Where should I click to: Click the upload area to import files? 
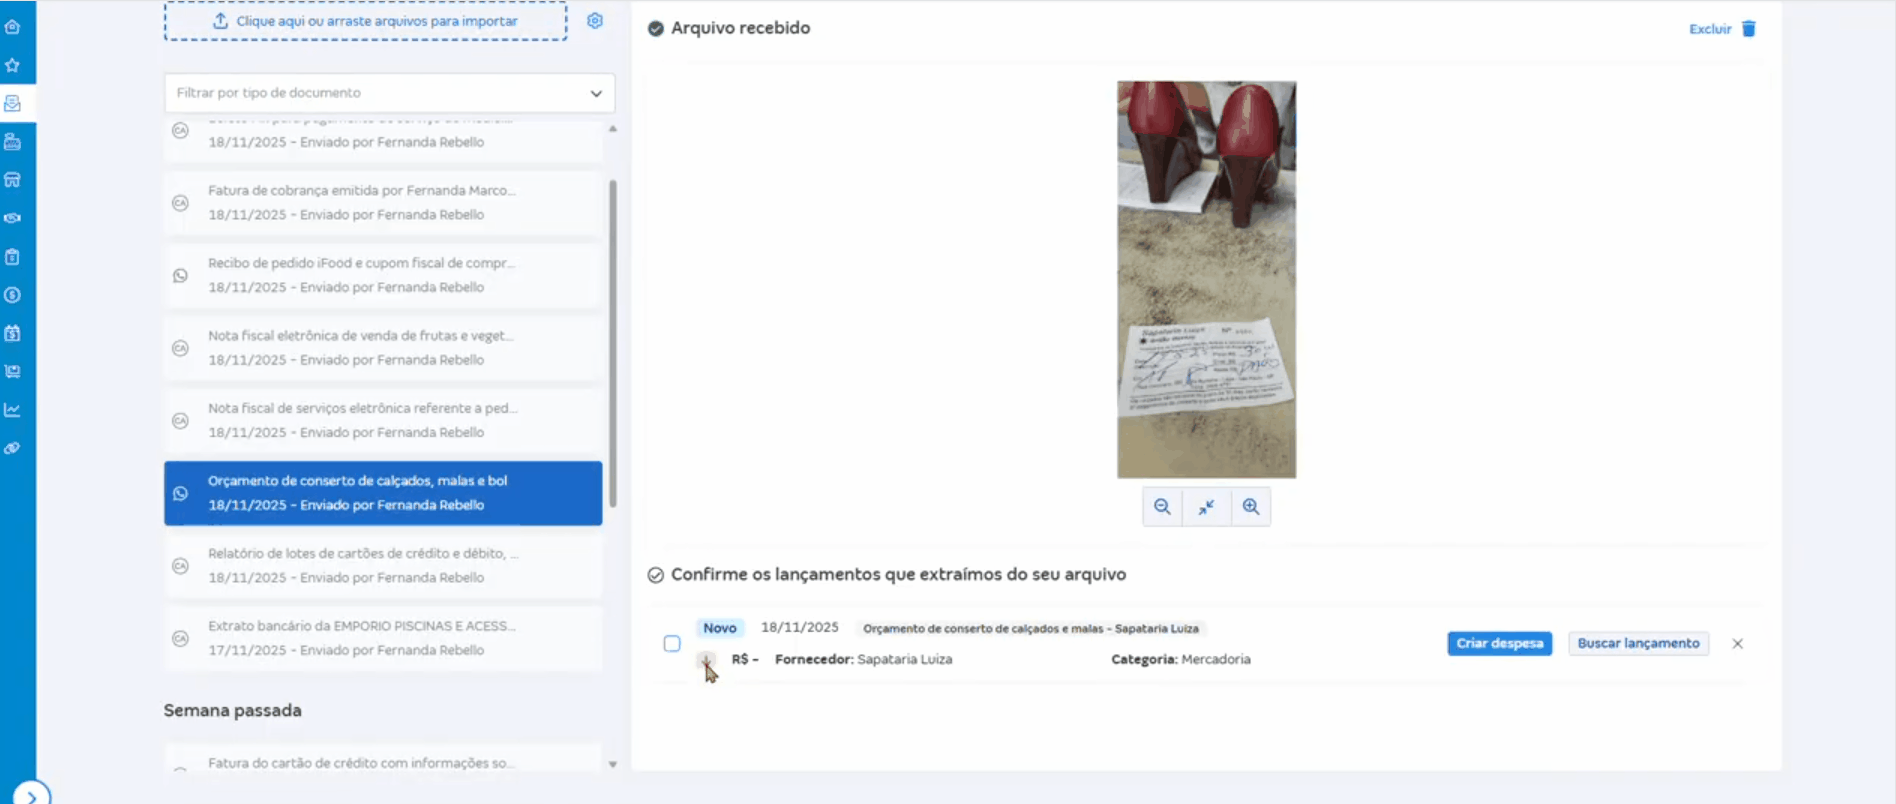tap(366, 21)
